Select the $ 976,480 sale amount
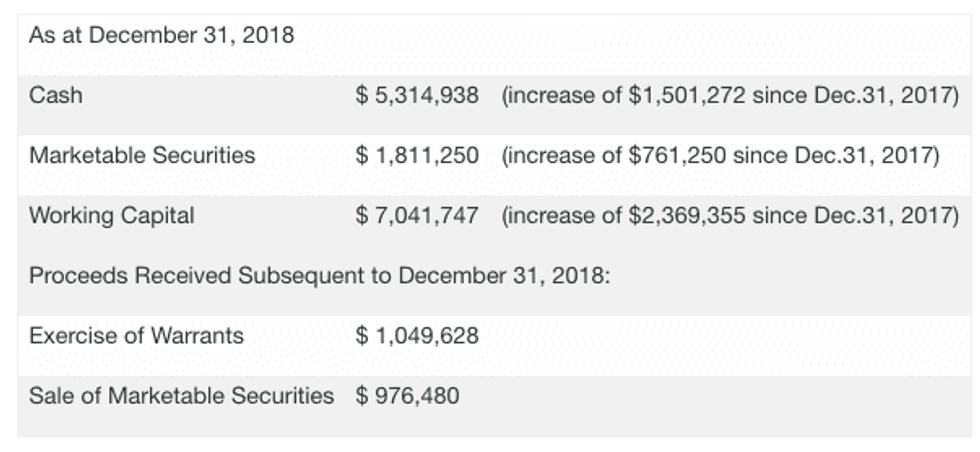This screenshot has width=980, height=452. coord(408,396)
